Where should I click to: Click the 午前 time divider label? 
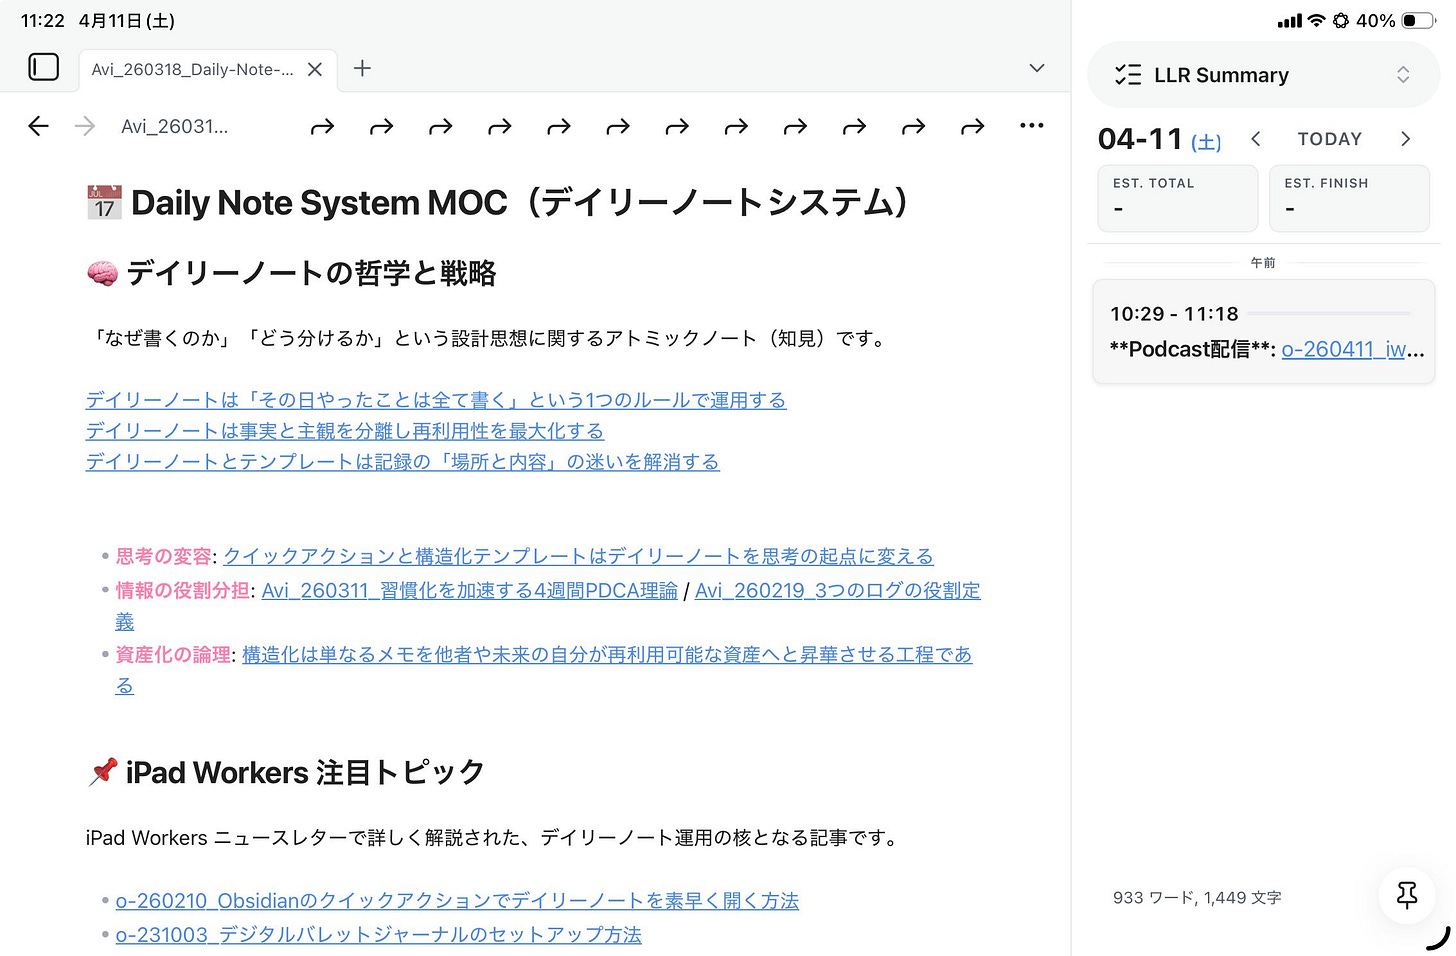click(x=1263, y=263)
